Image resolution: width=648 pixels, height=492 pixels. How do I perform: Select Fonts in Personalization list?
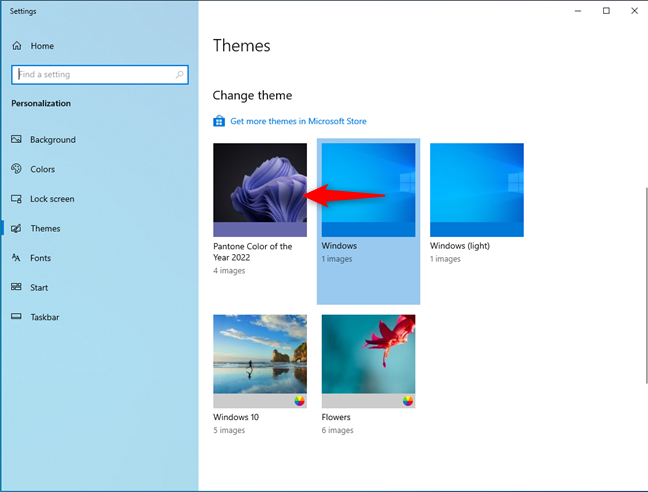pos(100,258)
